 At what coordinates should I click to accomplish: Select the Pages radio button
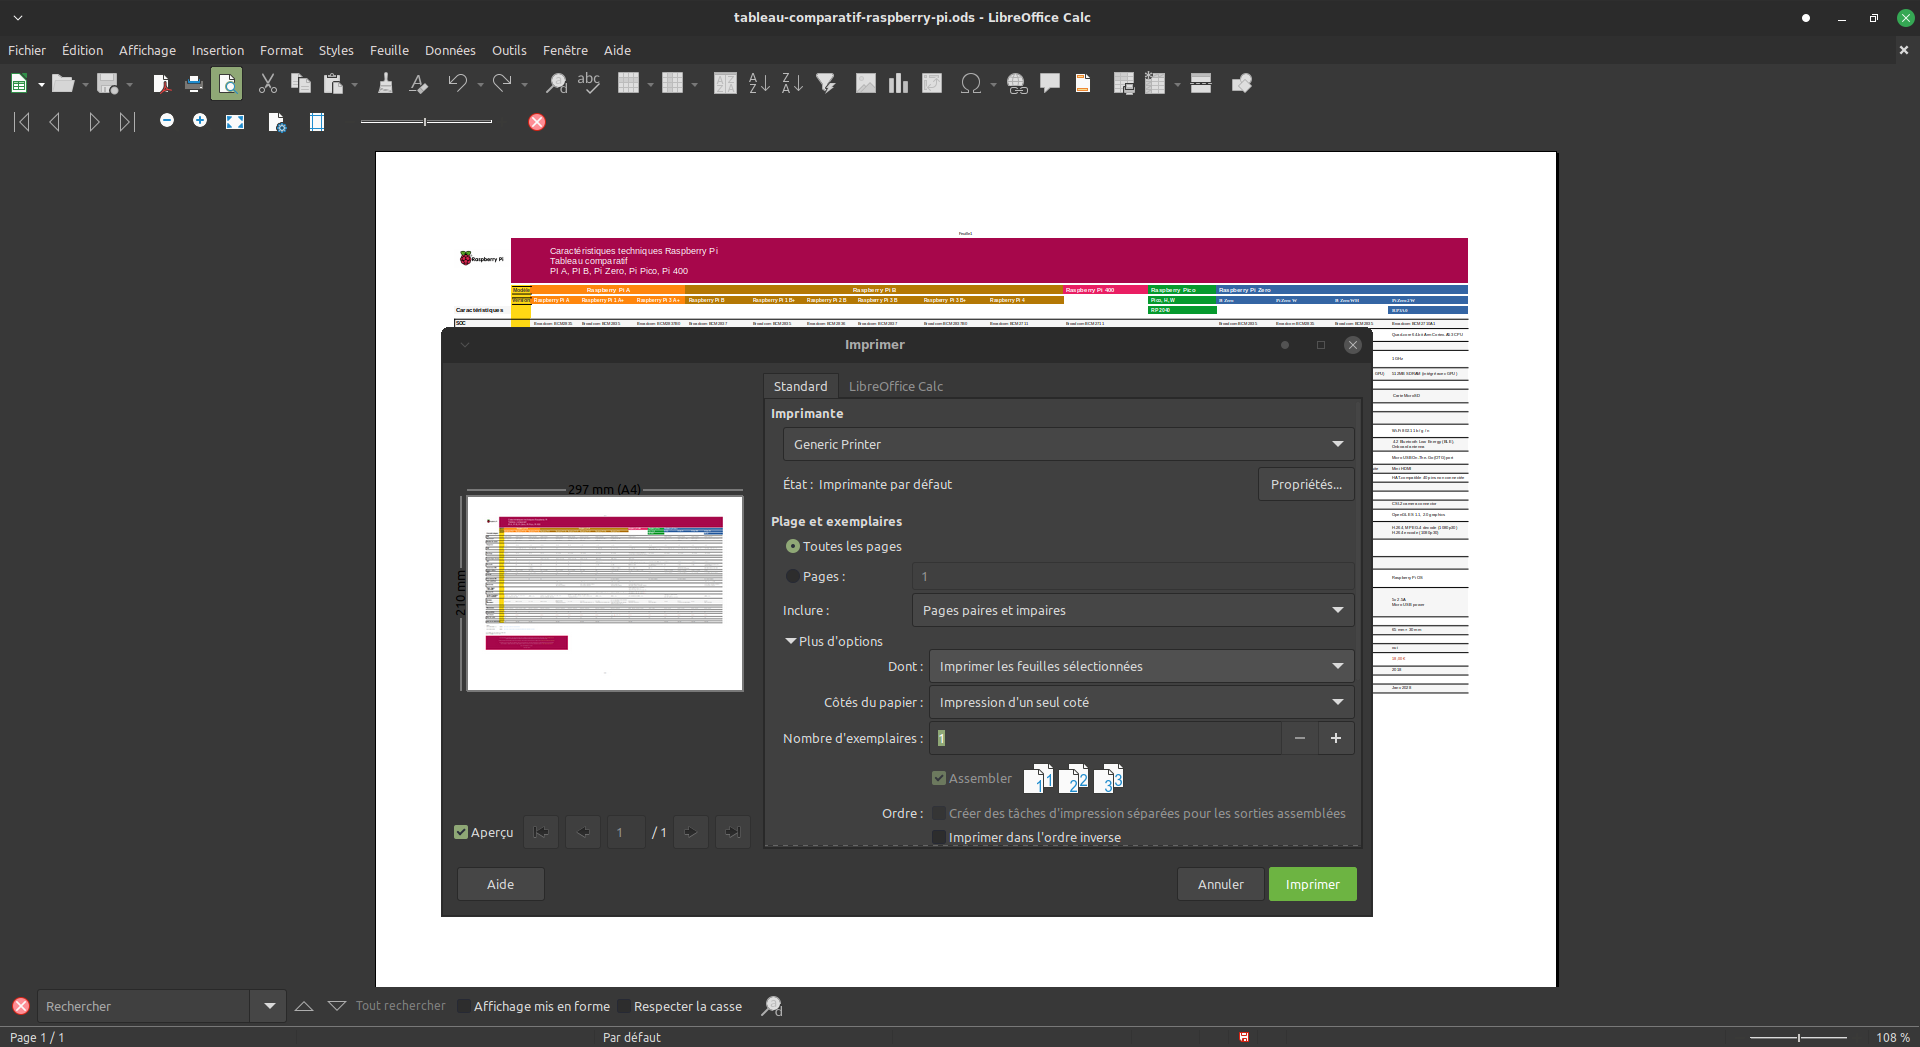[793, 576]
